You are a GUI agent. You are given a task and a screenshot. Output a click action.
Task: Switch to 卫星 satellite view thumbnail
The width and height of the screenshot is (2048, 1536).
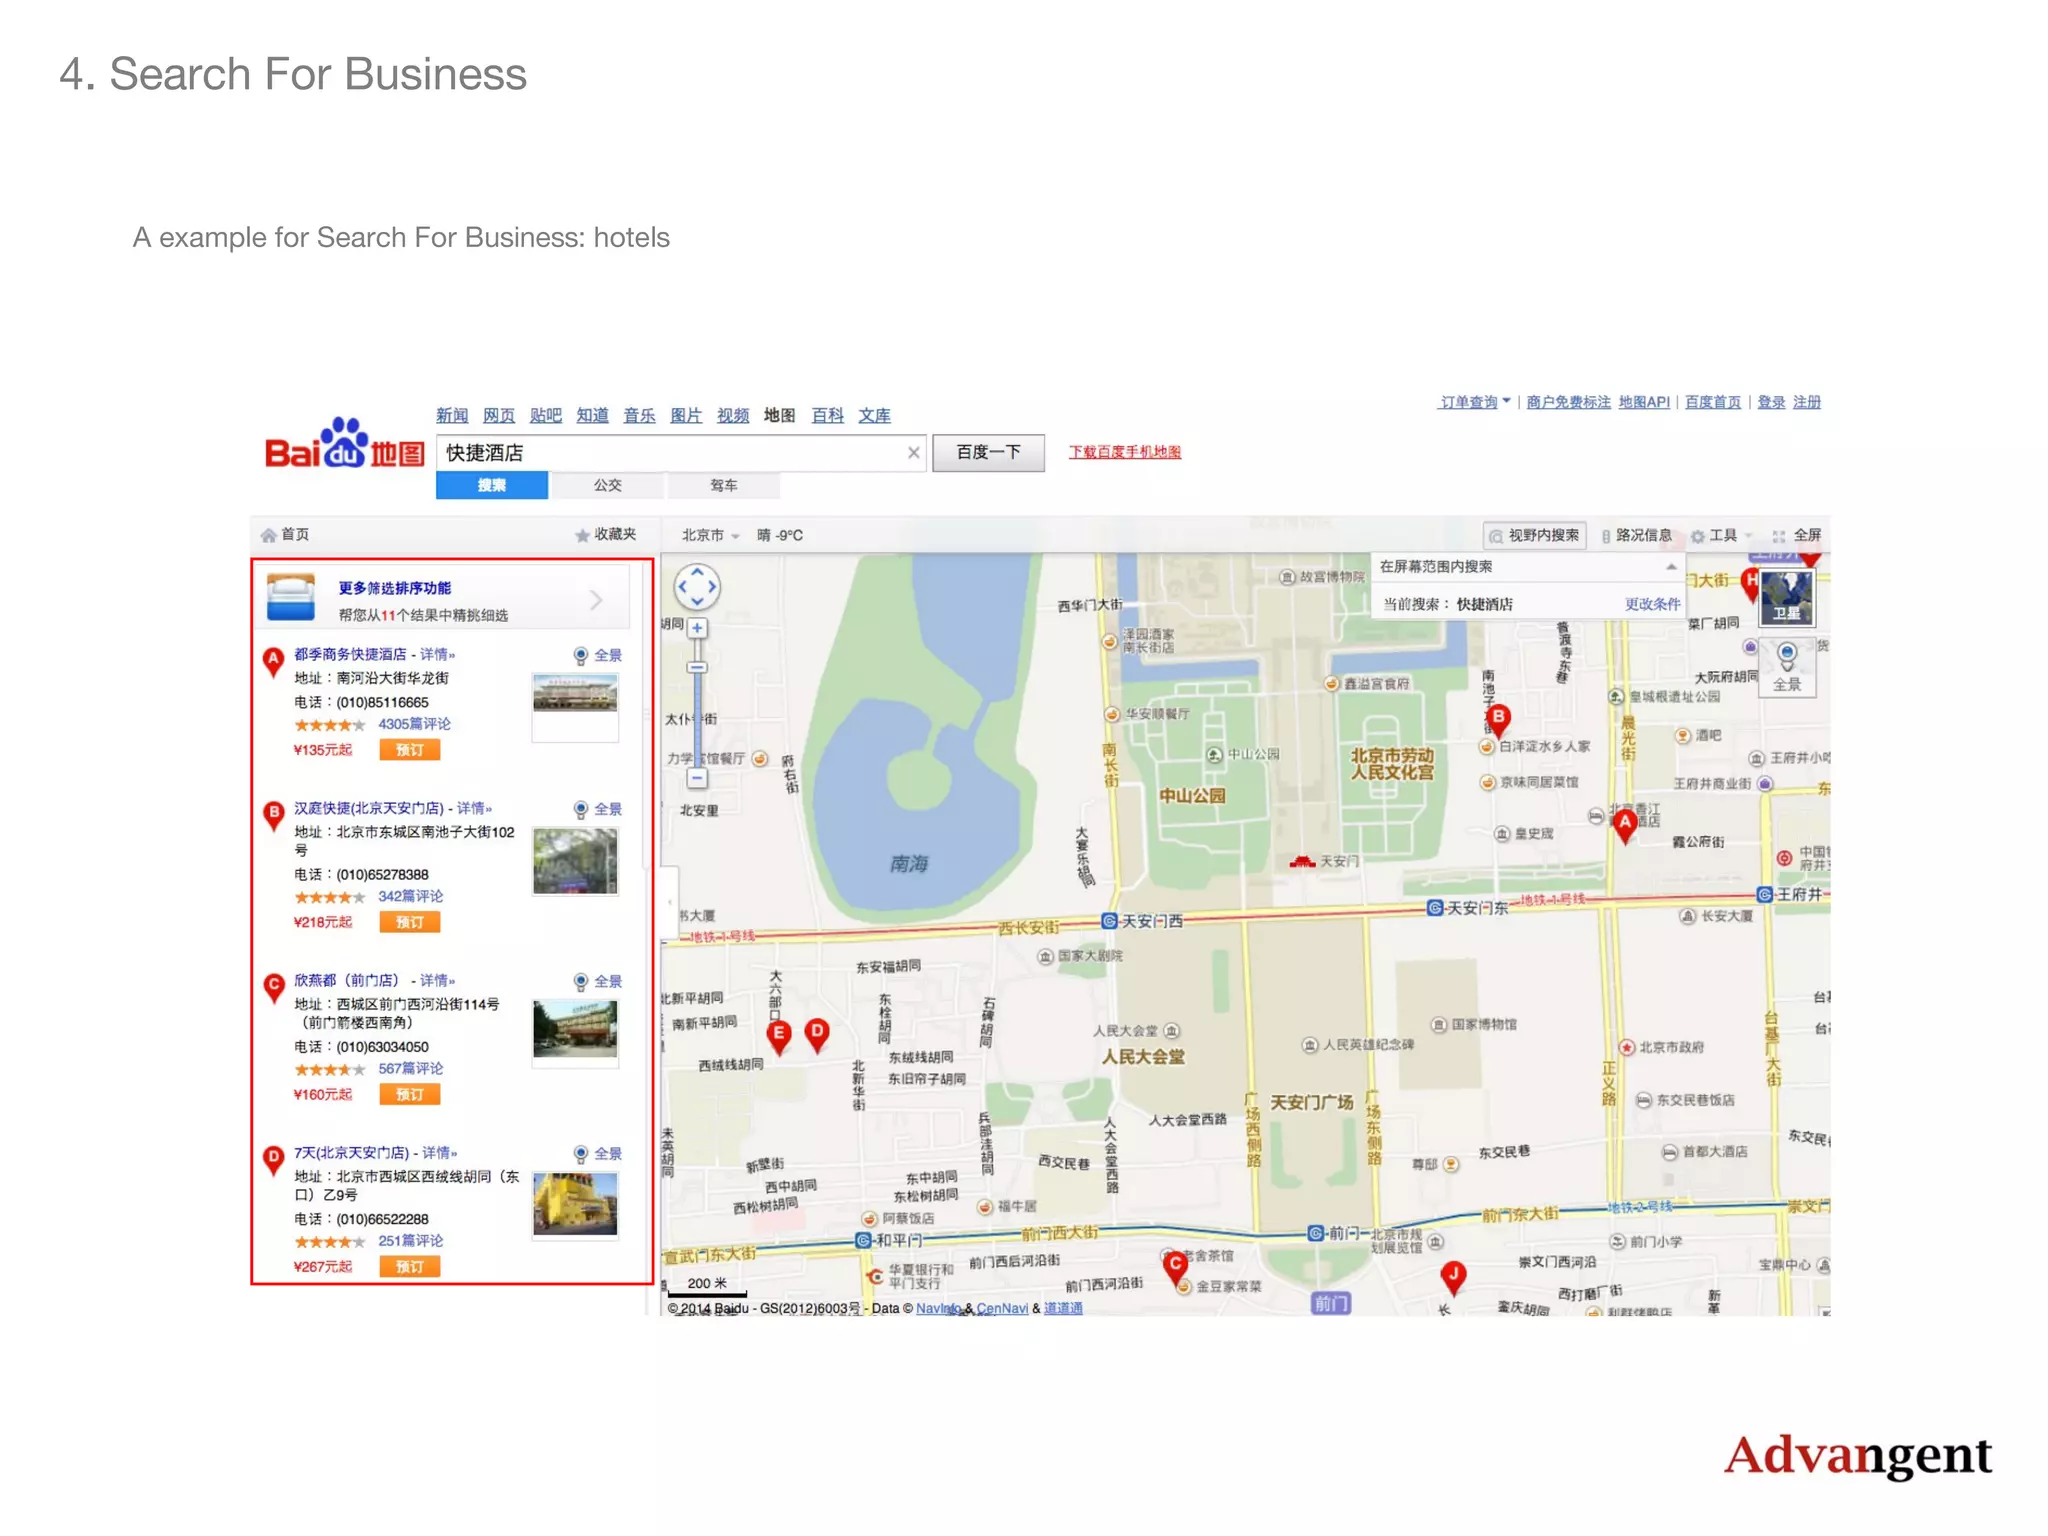click(x=1786, y=597)
